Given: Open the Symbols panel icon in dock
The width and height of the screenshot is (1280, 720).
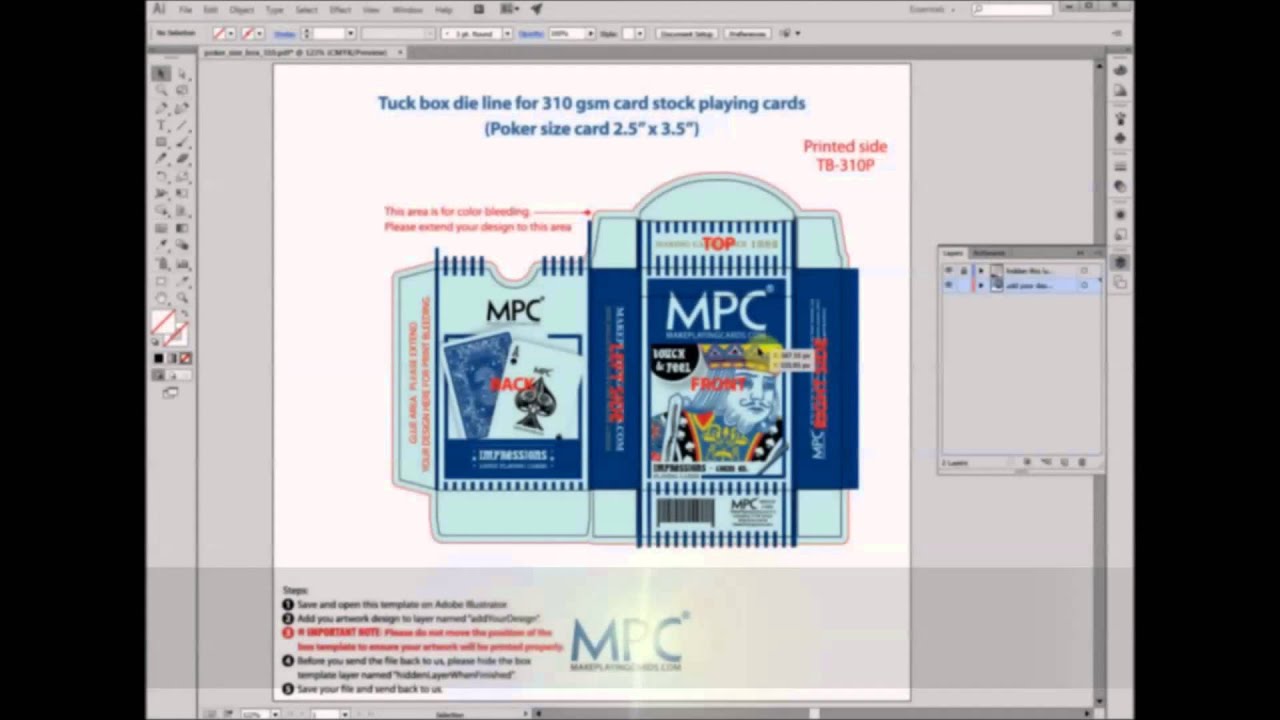Looking at the screenshot, I should click(x=1120, y=137).
